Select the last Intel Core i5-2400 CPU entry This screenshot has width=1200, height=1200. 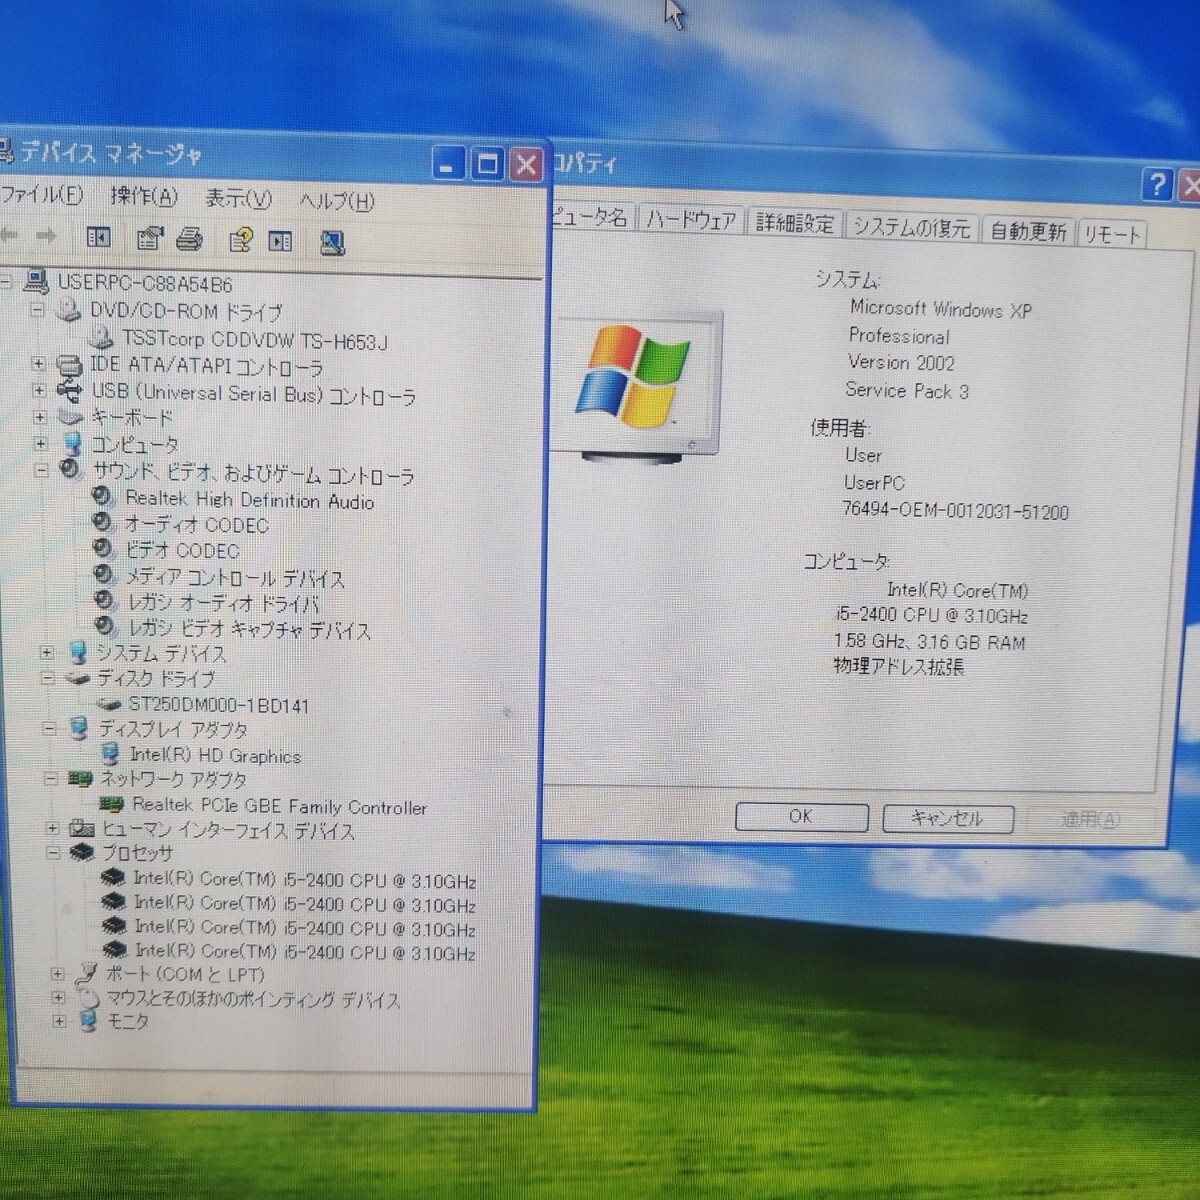305,952
